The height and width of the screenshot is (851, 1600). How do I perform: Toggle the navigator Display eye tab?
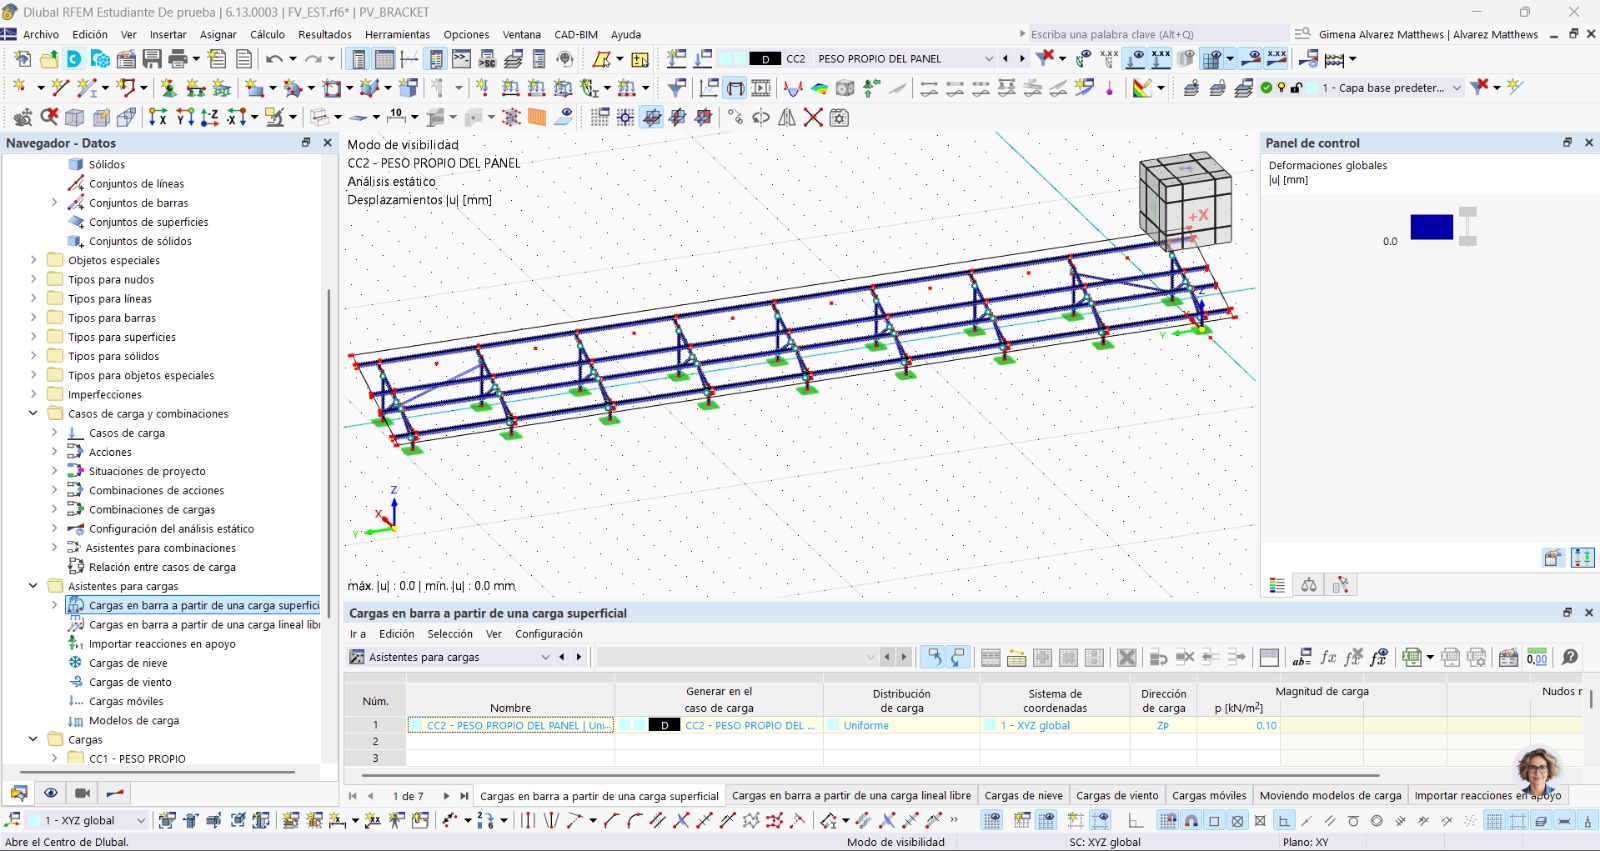[x=50, y=793]
